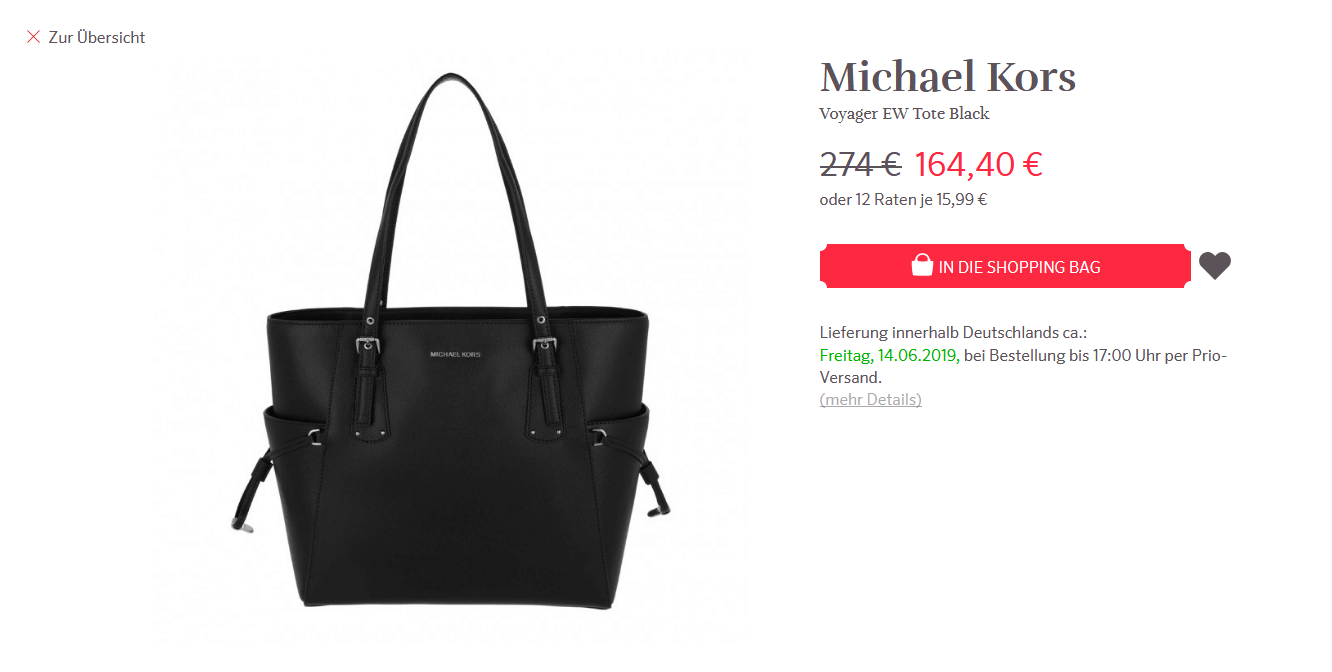1332x672 pixels.
Task: Click the red 164,40 € sale price
Action: pyautogui.click(x=978, y=163)
